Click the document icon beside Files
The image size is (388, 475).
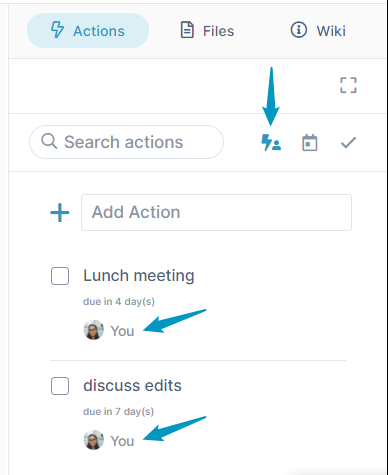pyautogui.click(x=187, y=30)
